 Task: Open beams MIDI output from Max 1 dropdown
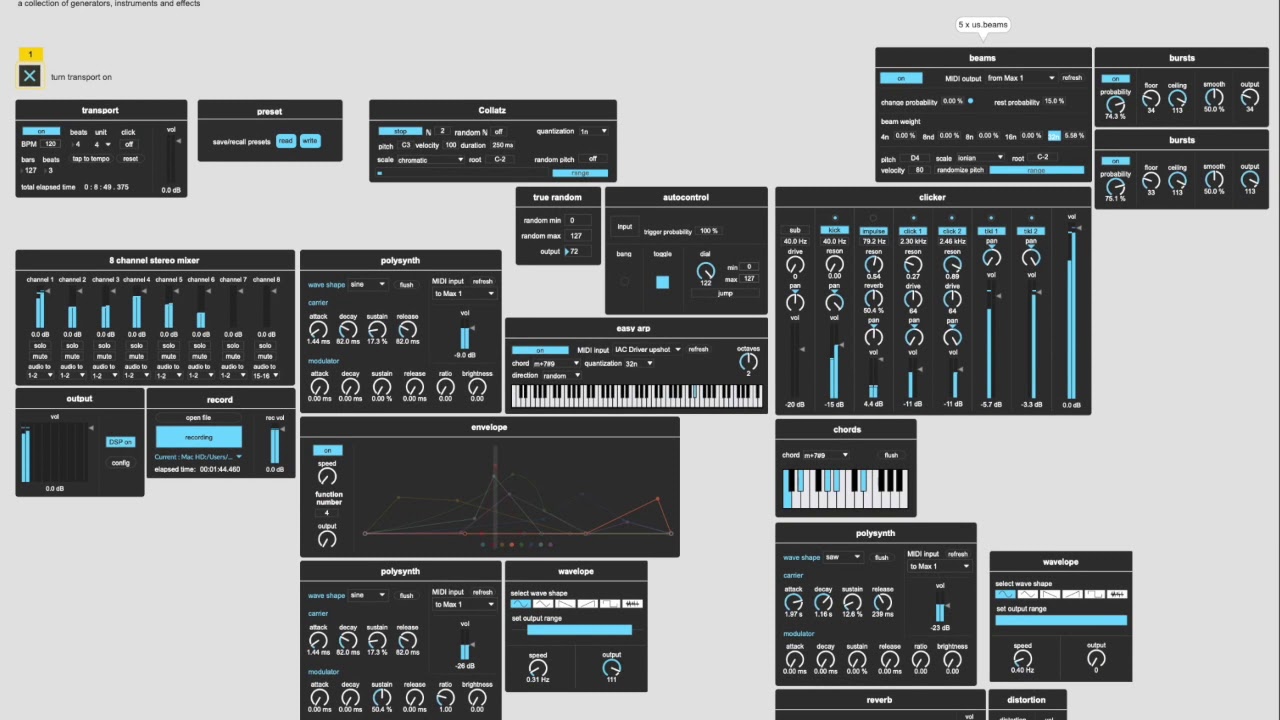pos(1020,78)
